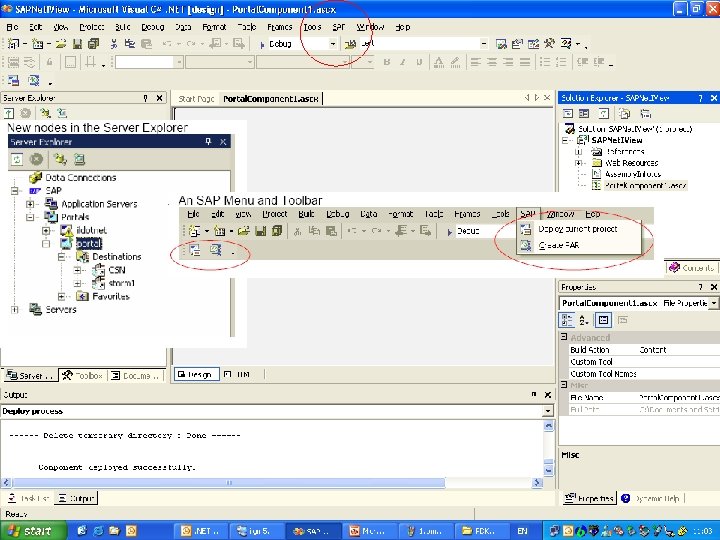
Task: Expand the Application Servers node
Action: tap(30, 204)
